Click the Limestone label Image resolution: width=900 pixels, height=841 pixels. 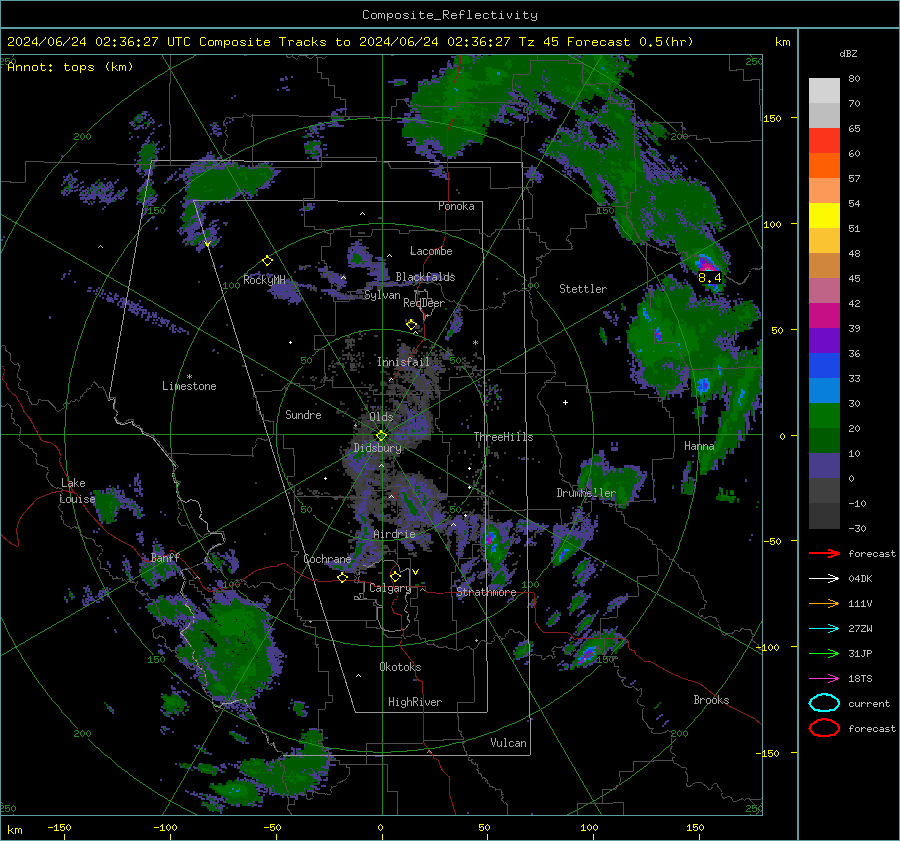(x=189, y=386)
